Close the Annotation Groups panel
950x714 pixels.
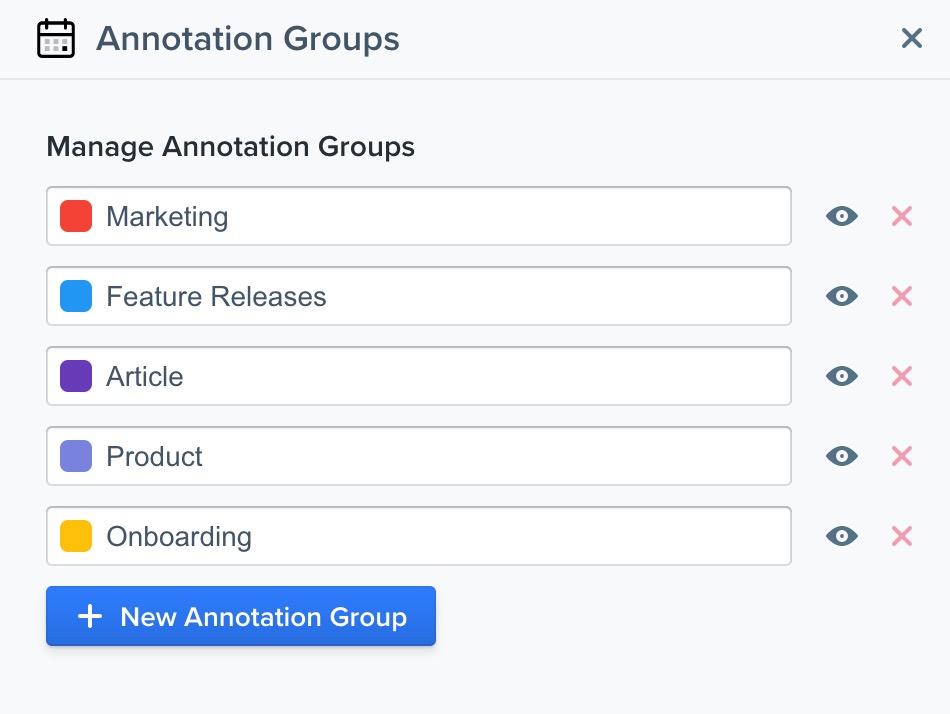point(911,39)
